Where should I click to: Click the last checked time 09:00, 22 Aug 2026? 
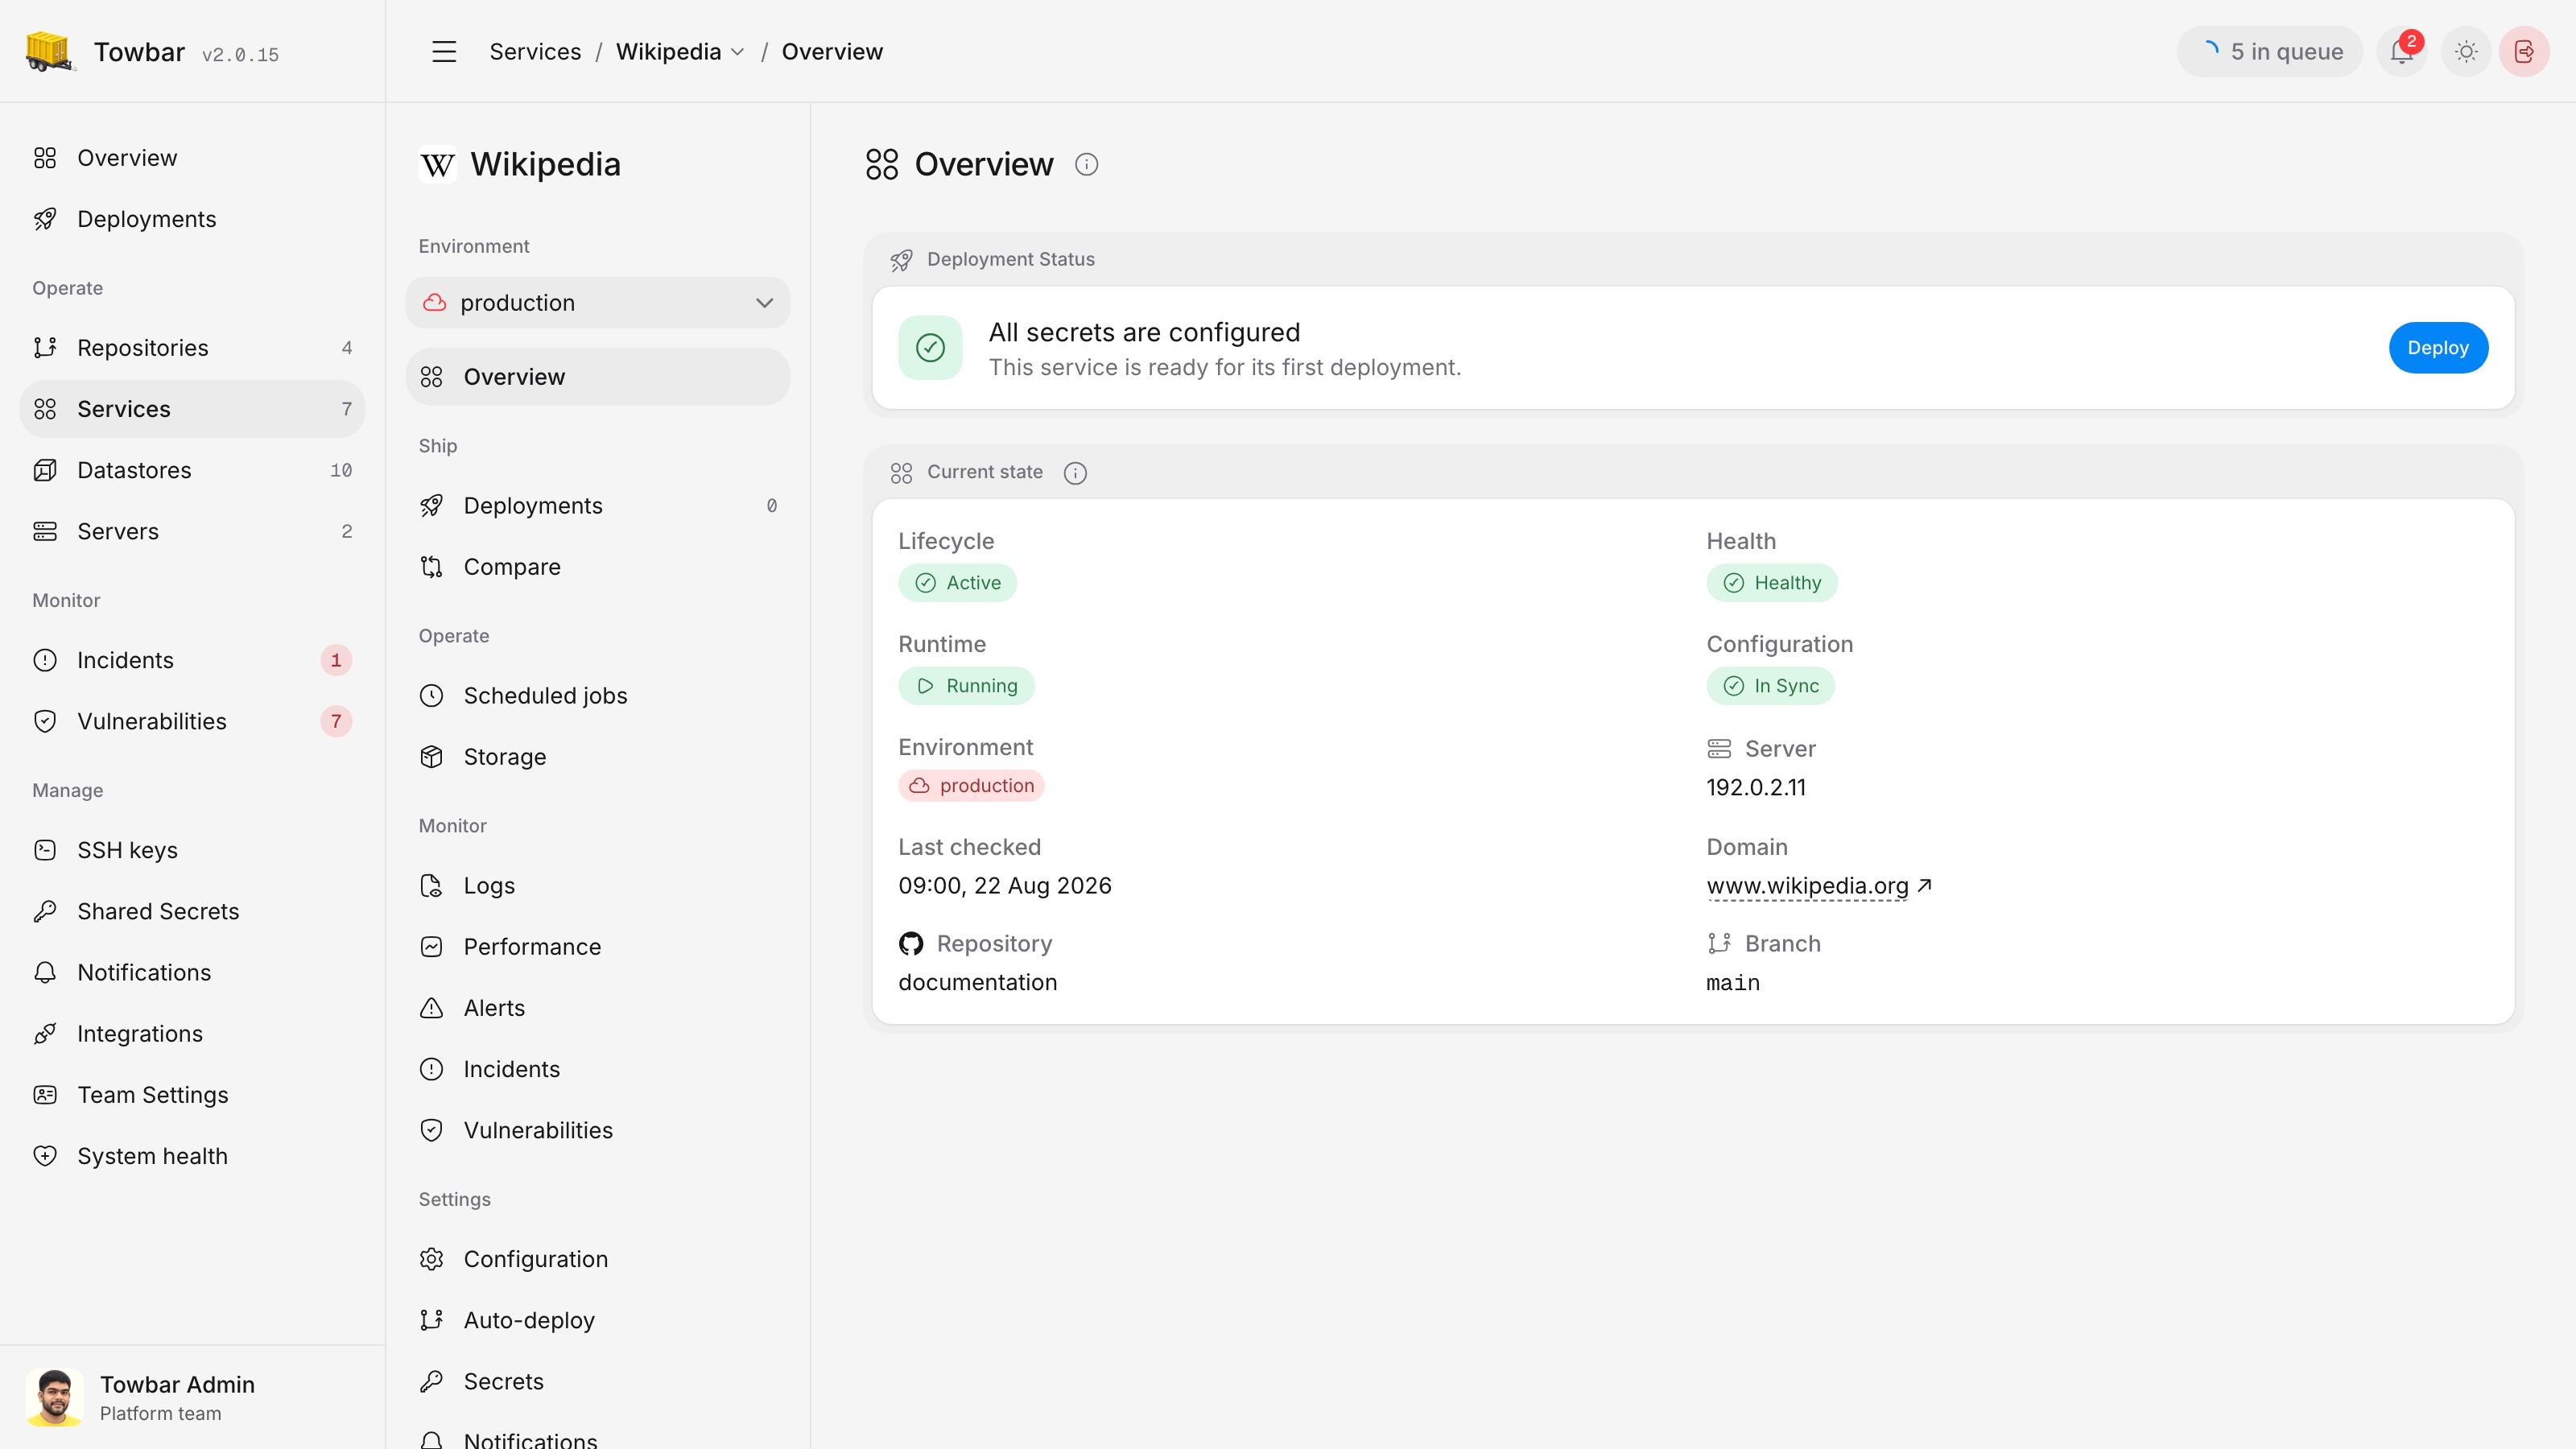pos(1004,886)
